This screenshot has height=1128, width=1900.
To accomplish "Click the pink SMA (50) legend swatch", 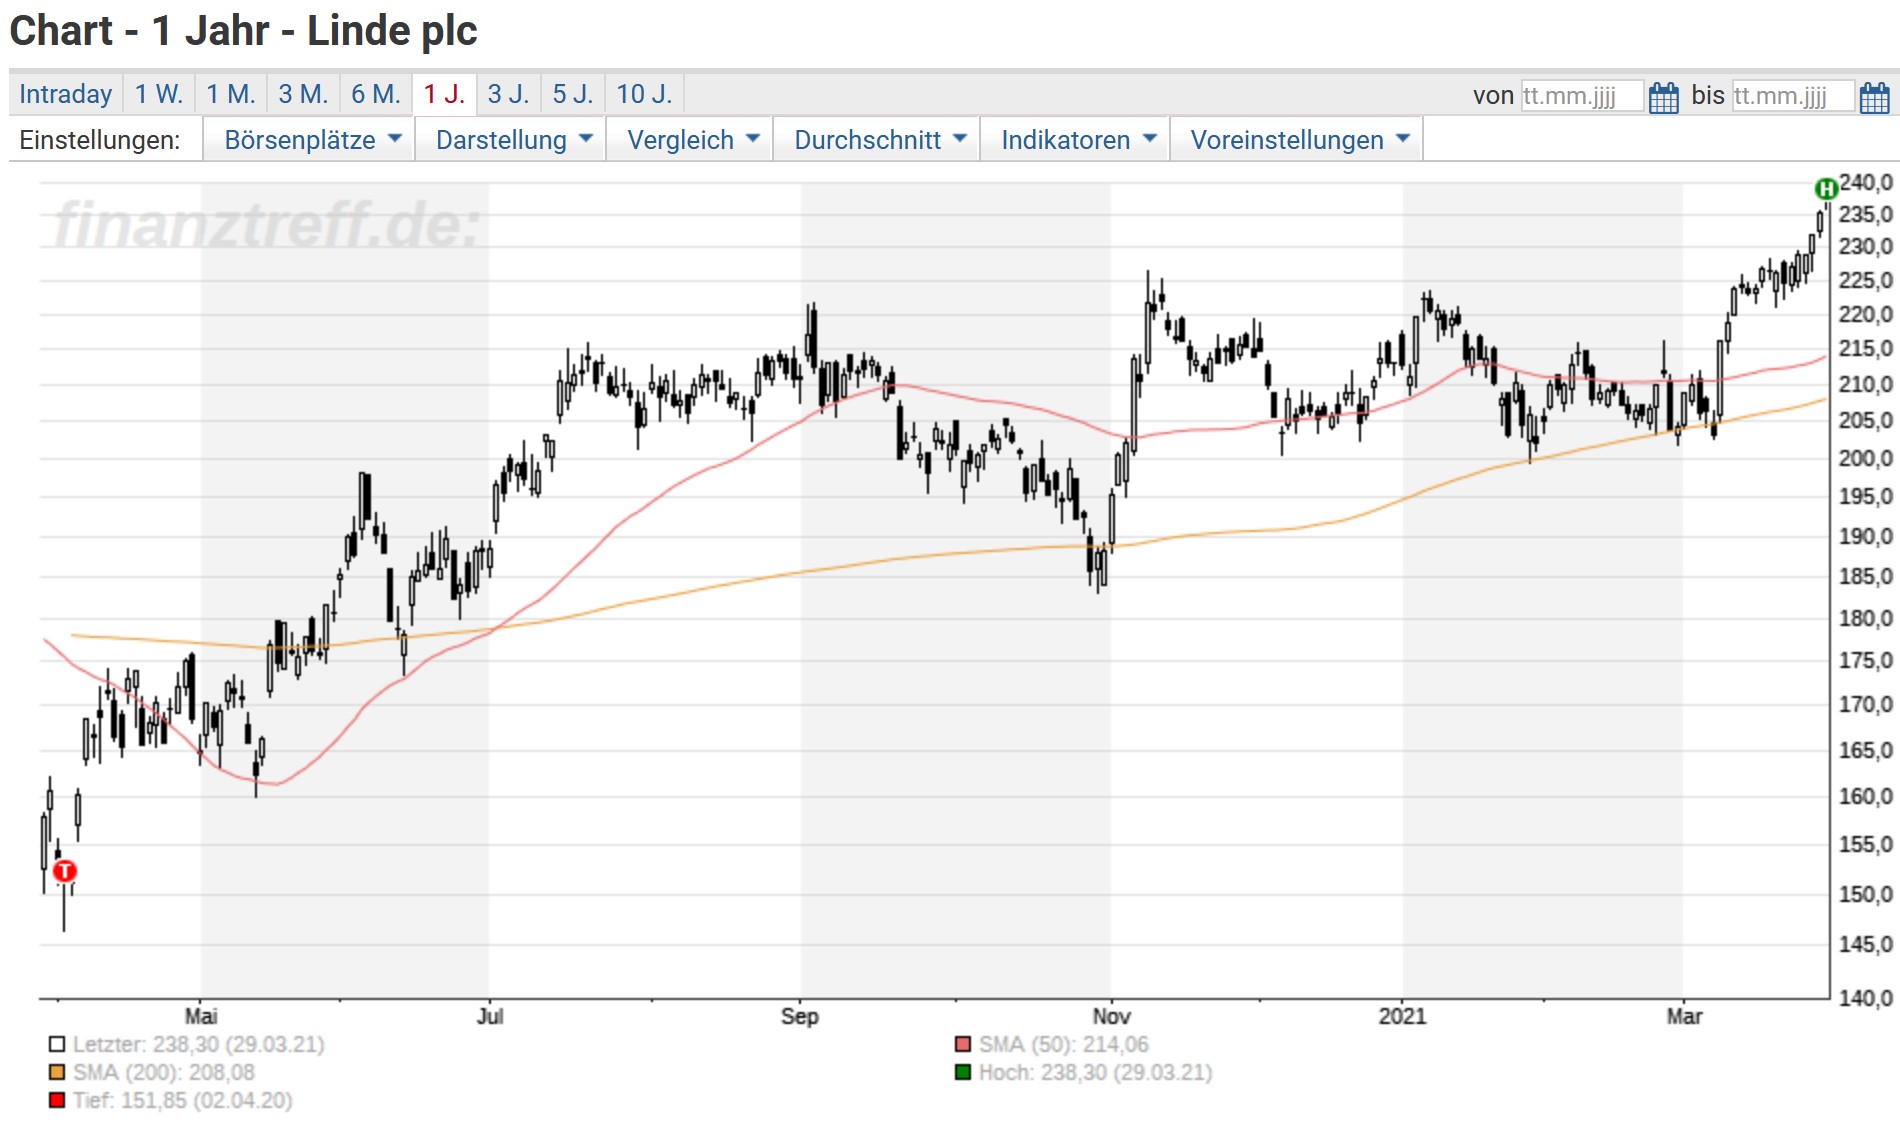I will (963, 1044).
